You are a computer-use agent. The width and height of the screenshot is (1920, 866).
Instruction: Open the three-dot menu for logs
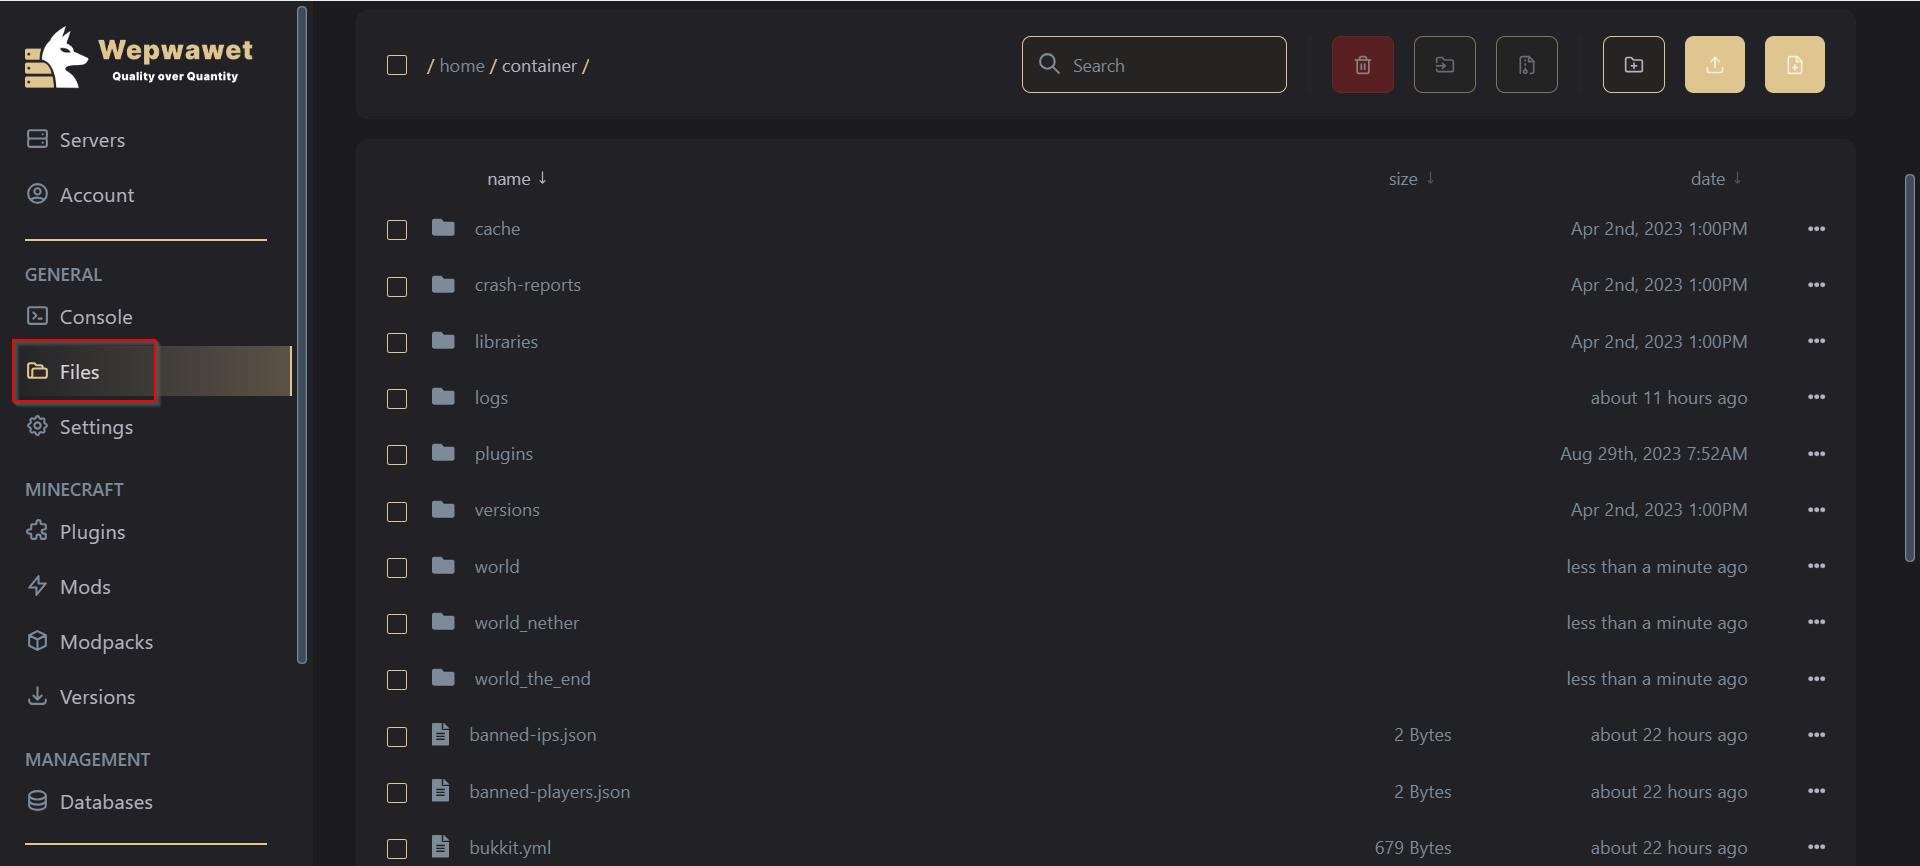[1816, 397]
